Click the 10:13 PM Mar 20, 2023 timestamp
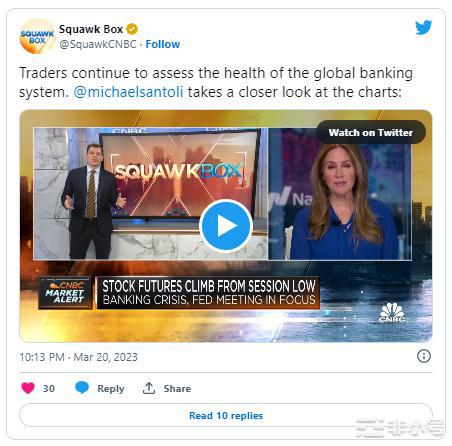Image resolution: width=452 pixels, height=446 pixels. [78, 357]
